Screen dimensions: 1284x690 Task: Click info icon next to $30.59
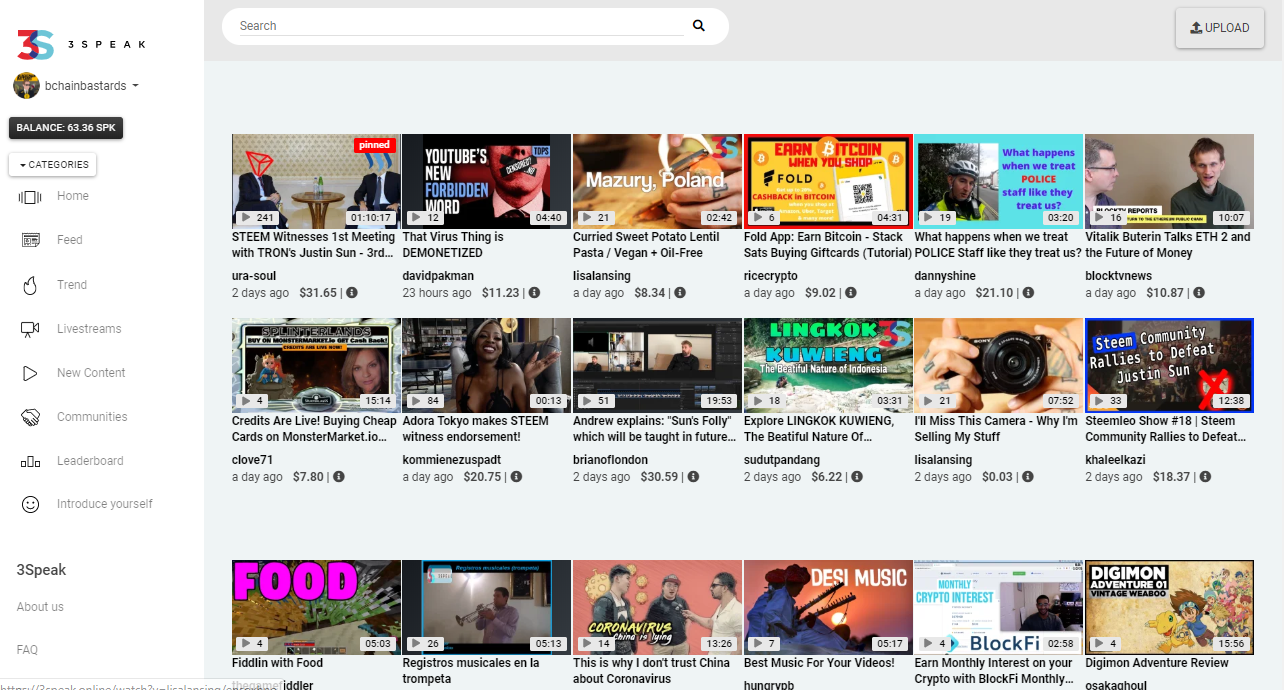(x=693, y=477)
